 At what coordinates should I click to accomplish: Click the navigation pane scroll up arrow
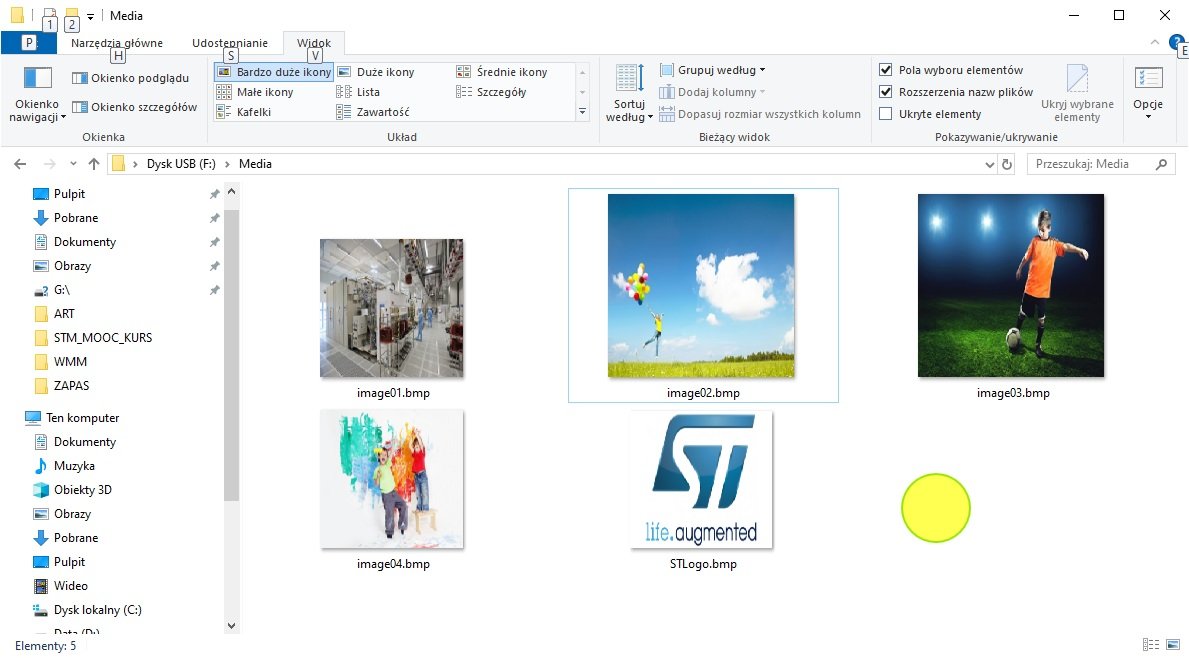coord(231,193)
